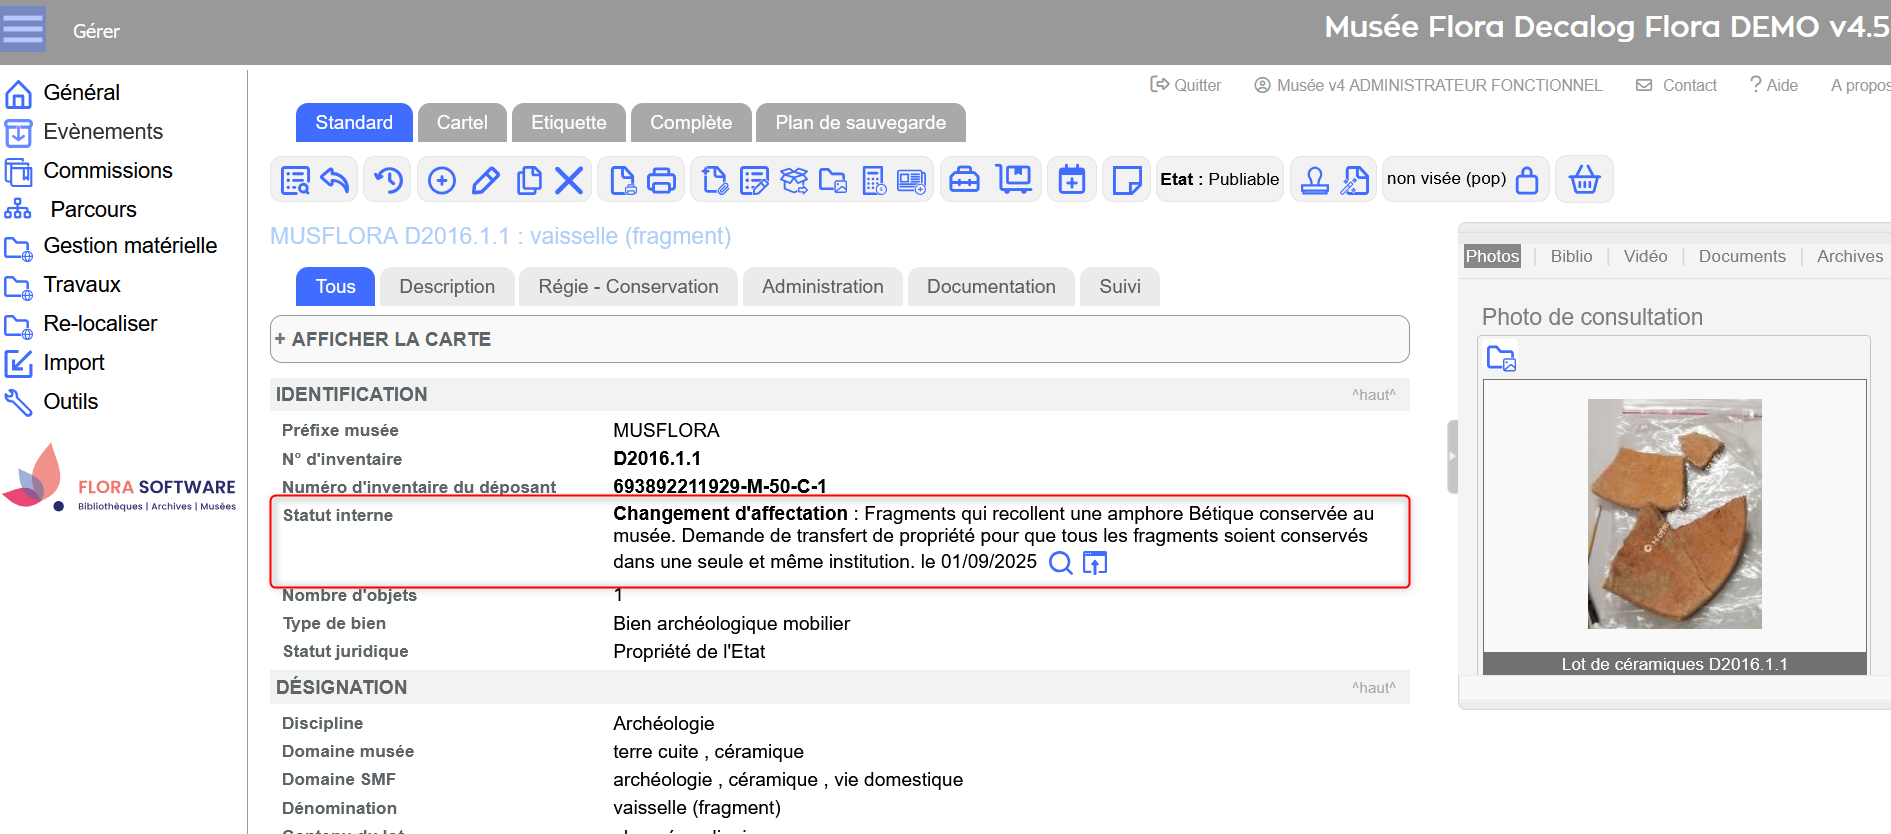Click the magnifier icon in Statut interne

(1060, 563)
